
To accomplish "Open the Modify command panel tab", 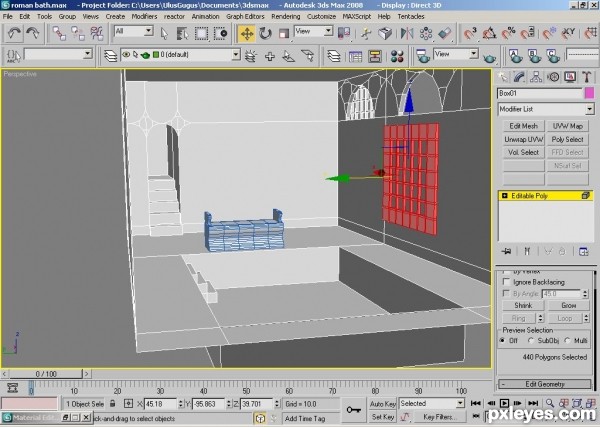I will point(519,77).
